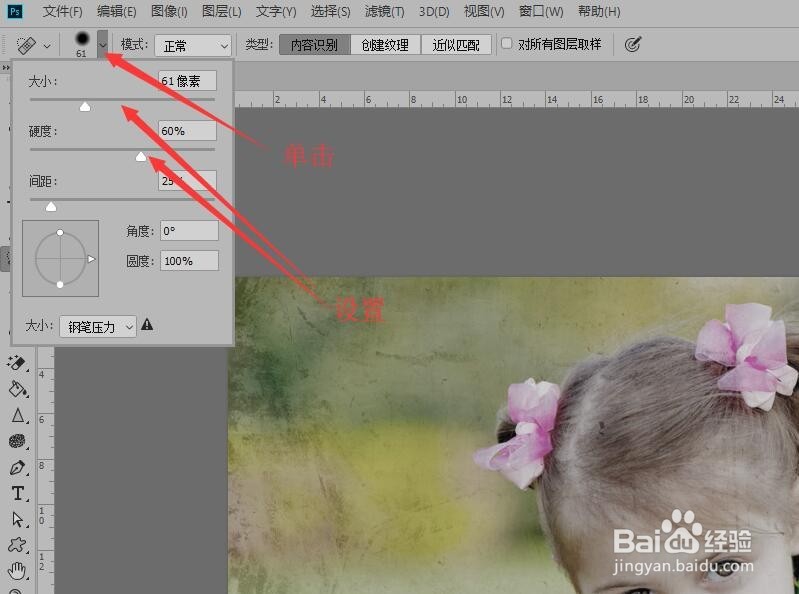Click the 间距 spacing value field
The height and width of the screenshot is (594, 799).
[188, 180]
